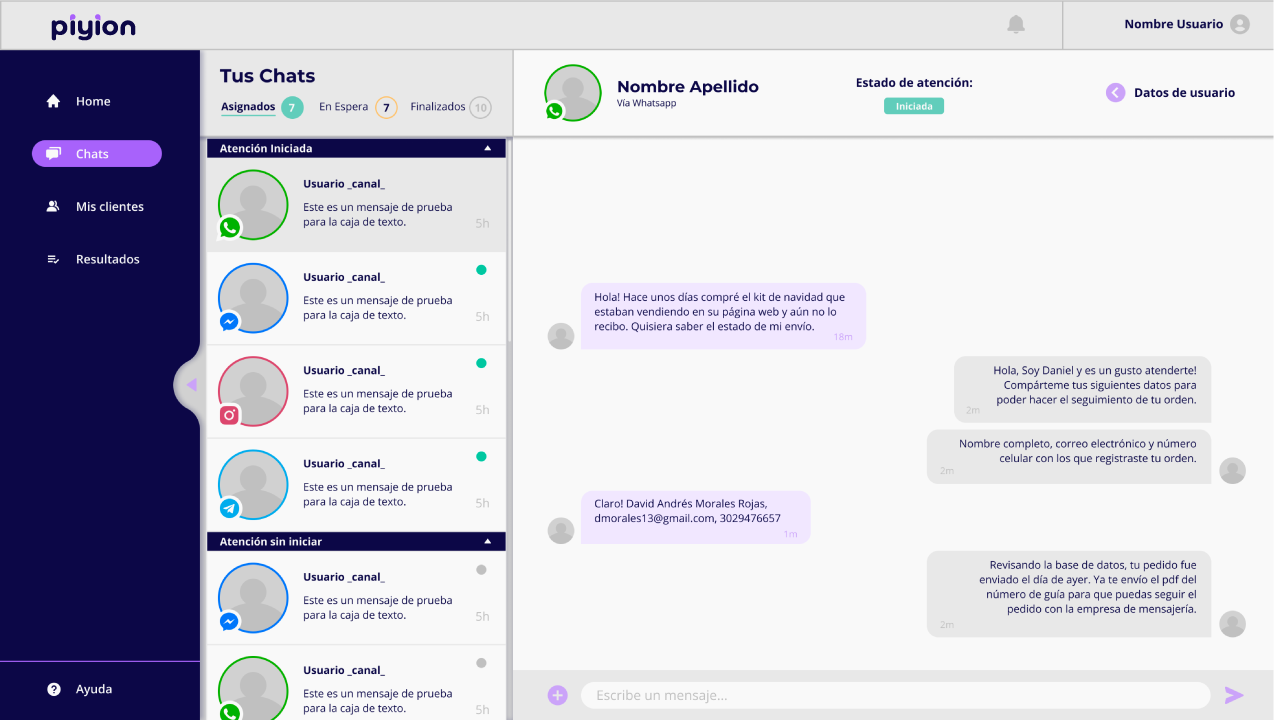Select Chats in the sidebar
1279x720 pixels.
[x=97, y=154]
